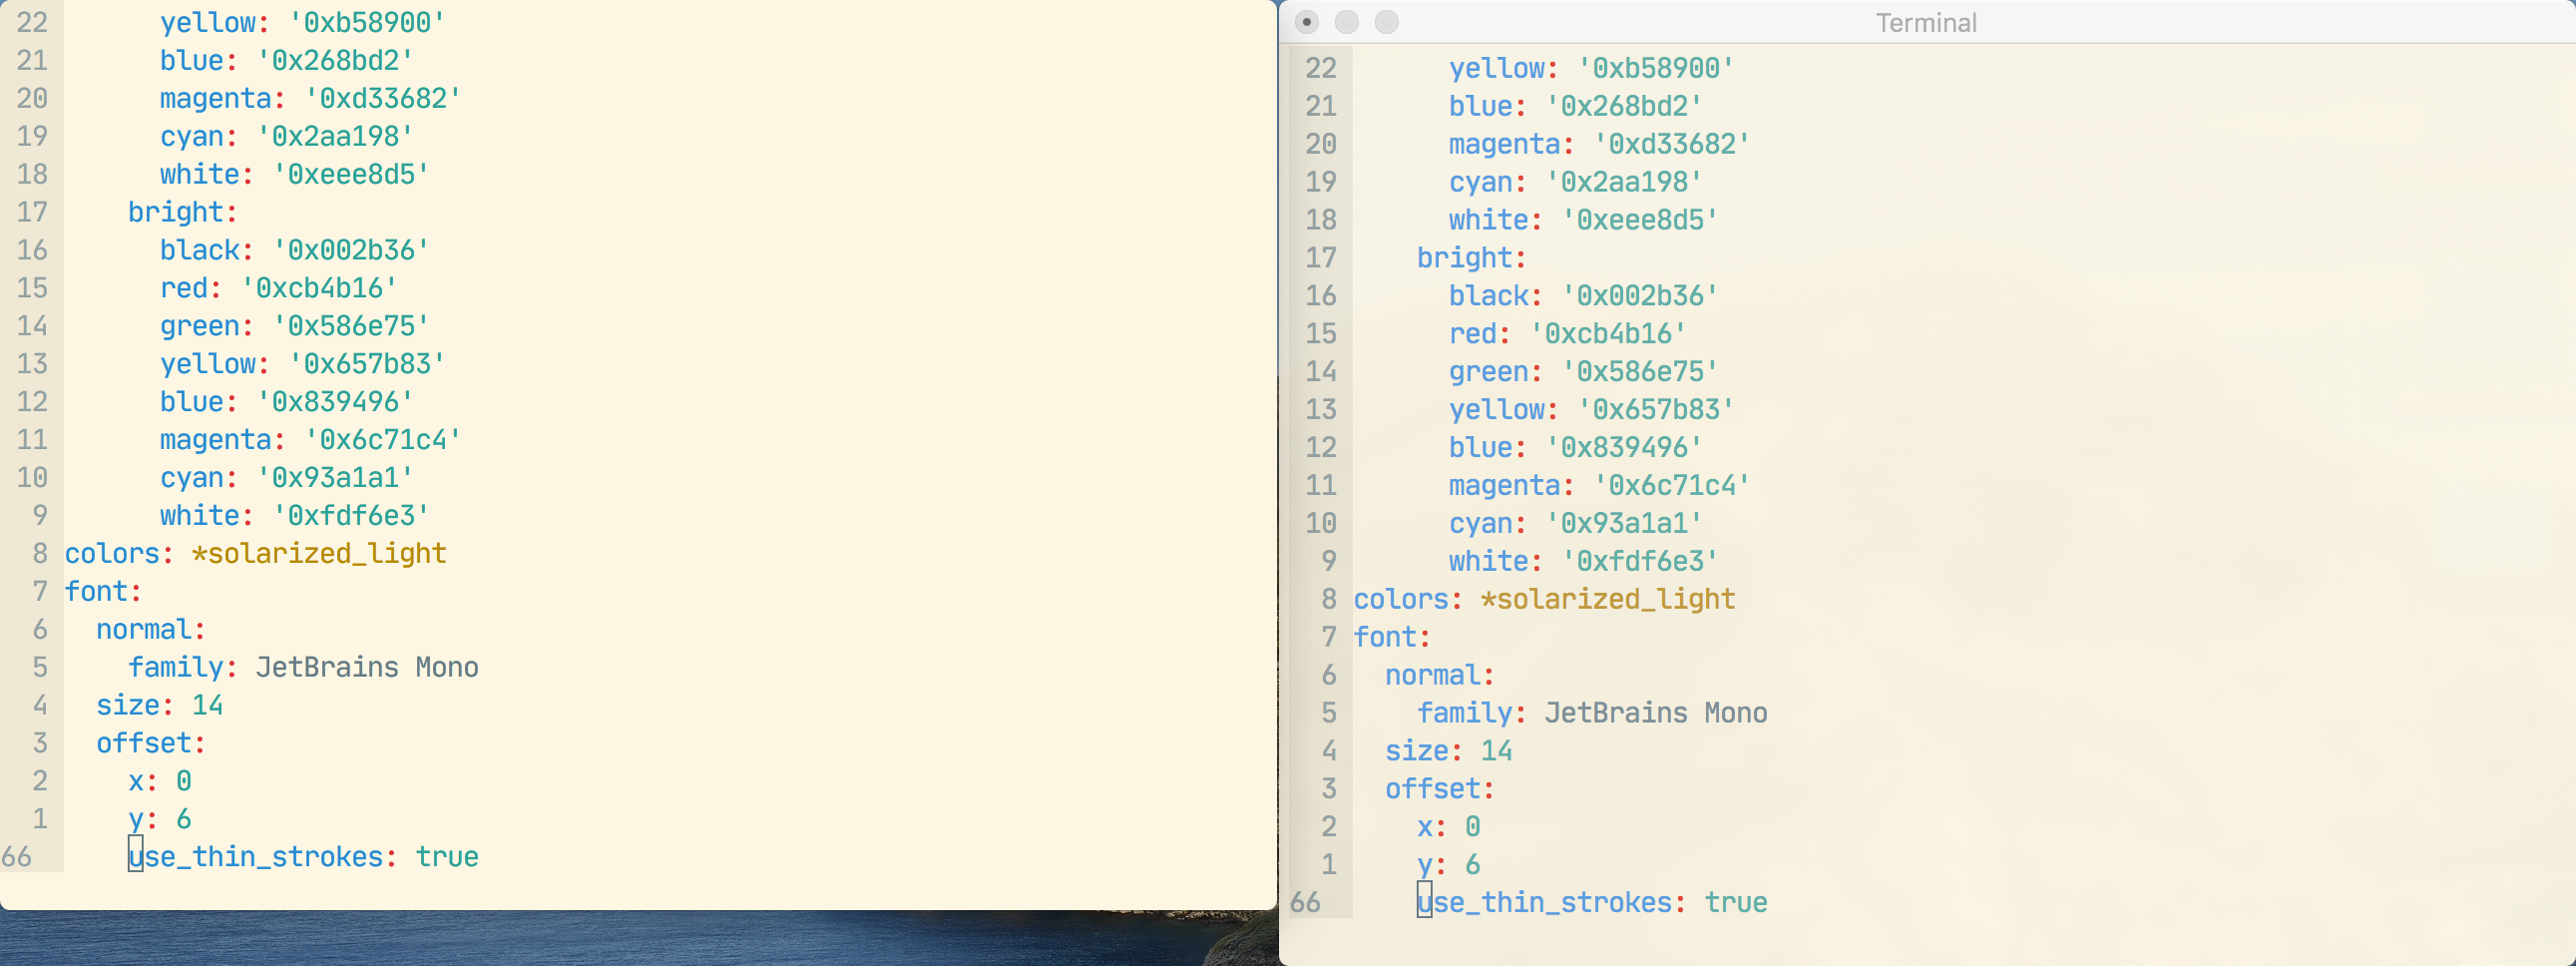Image resolution: width=2576 pixels, height=966 pixels.
Task: Click '0x839496' in the borderless untitled window
Action: (335, 402)
